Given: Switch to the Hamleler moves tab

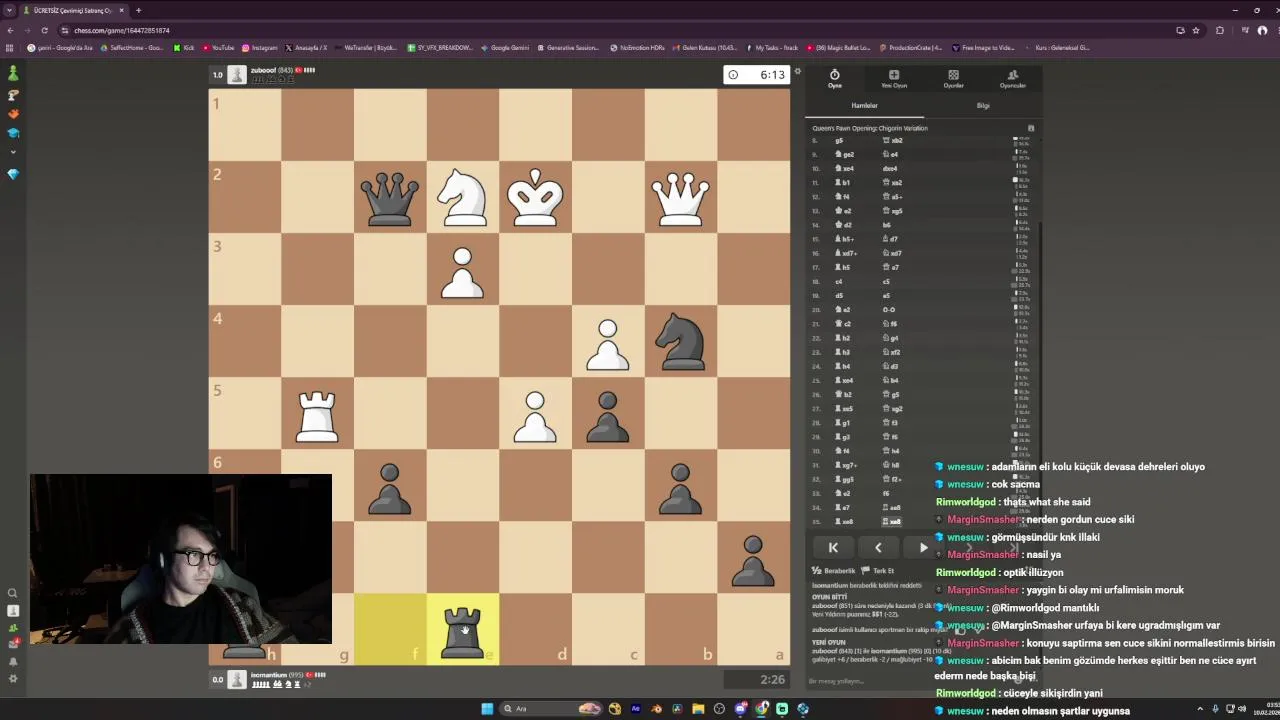Looking at the screenshot, I should click(x=864, y=105).
